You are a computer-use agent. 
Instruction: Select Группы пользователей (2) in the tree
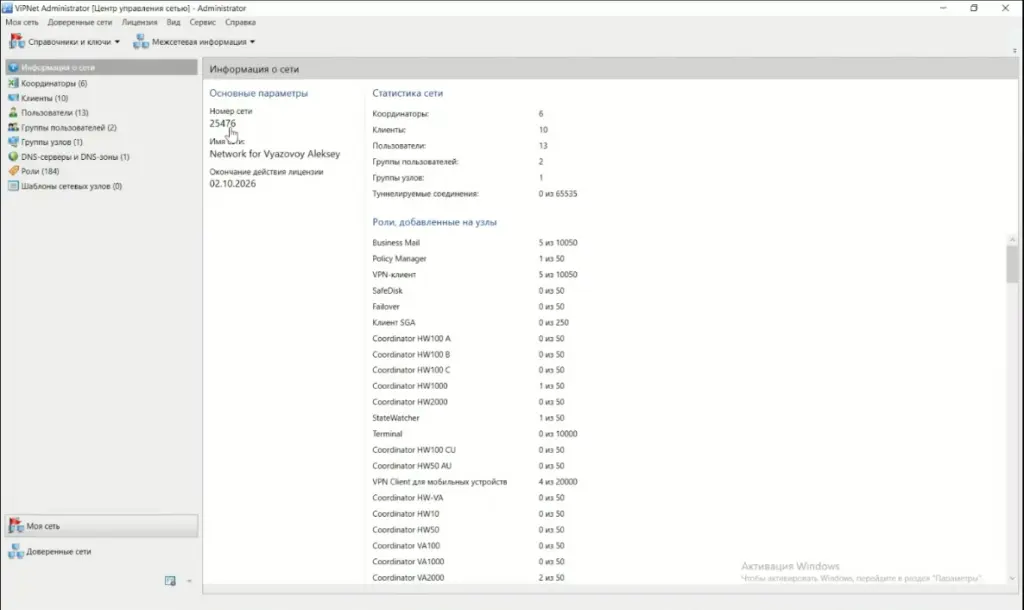(x=69, y=127)
